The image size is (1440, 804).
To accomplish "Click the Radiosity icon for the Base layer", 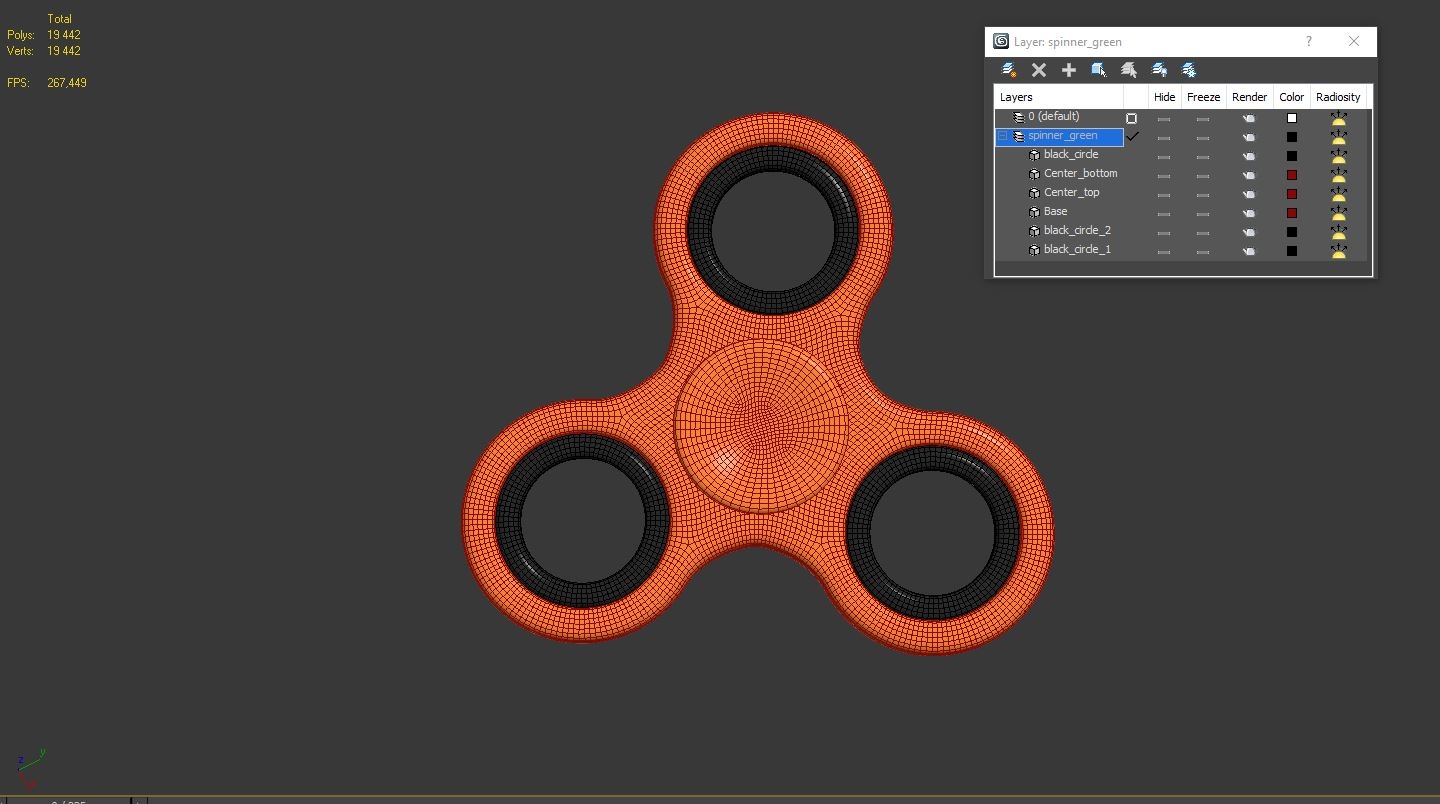I will point(1338,213).
